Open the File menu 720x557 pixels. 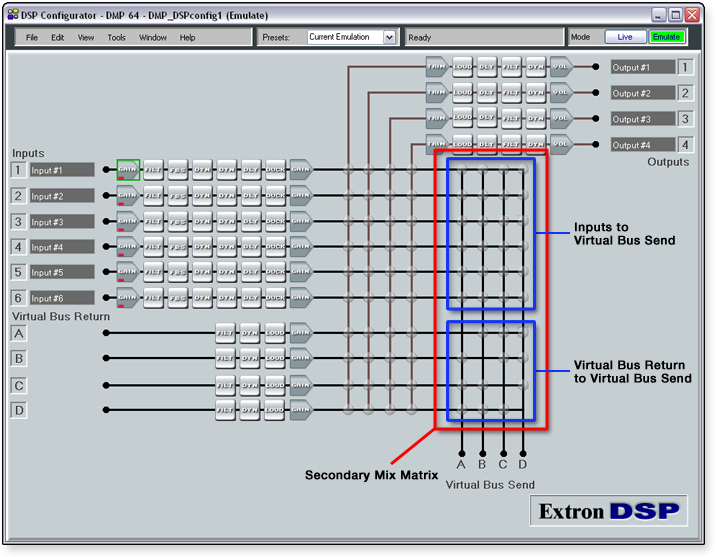(x=32, y=37)
